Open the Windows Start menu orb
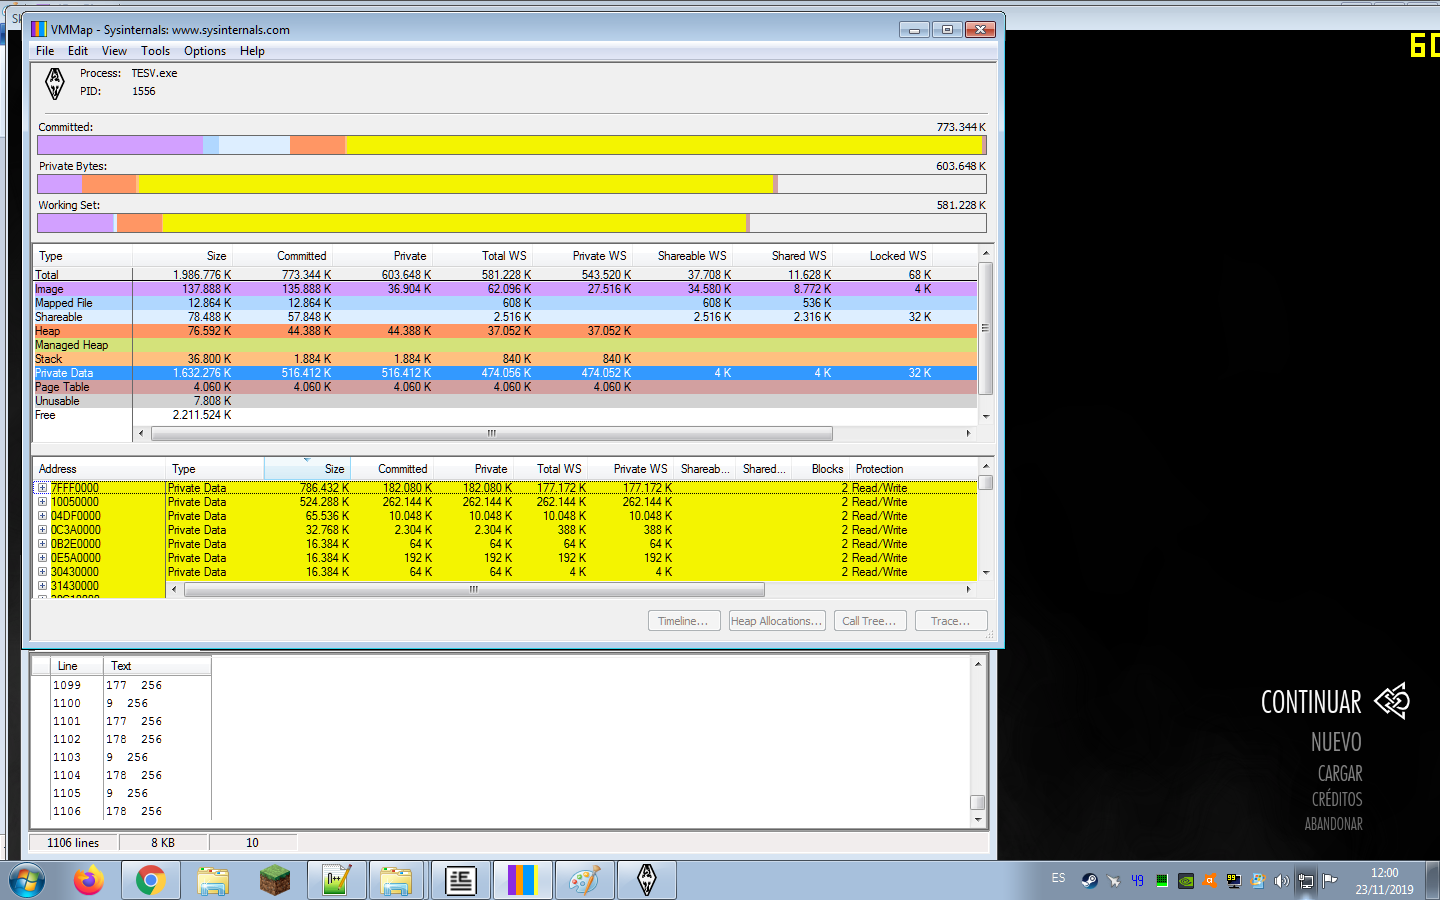The image size is (1440, 900). tap(27, 880)
